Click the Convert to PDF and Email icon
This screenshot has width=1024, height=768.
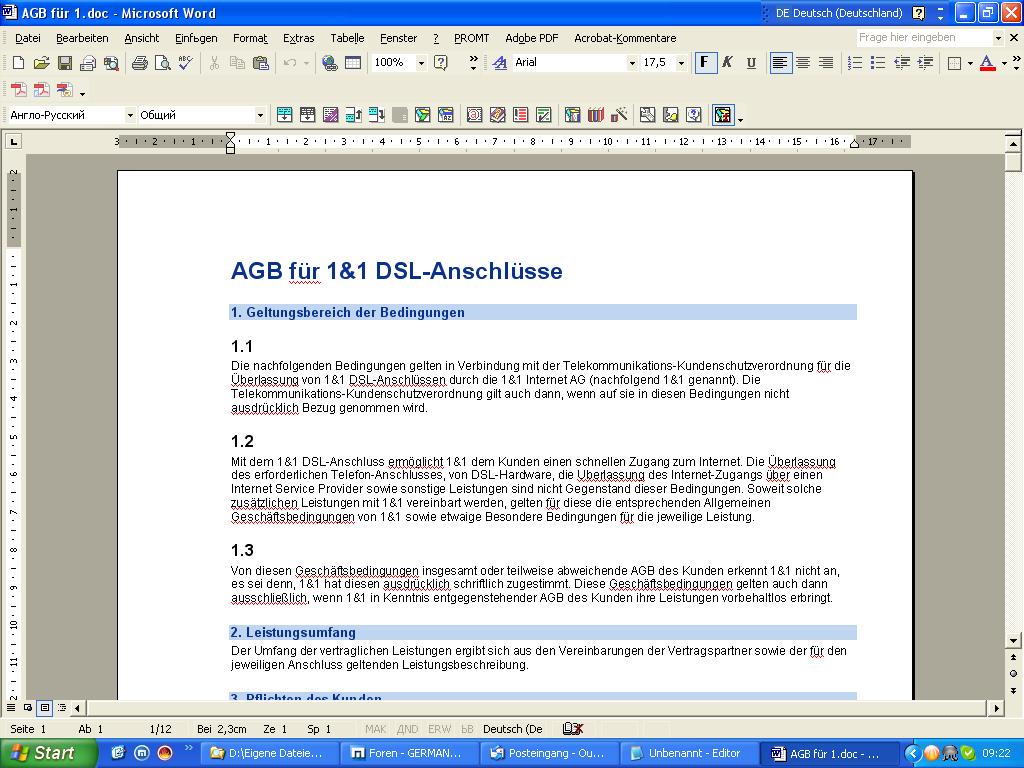tap(42, 89)
